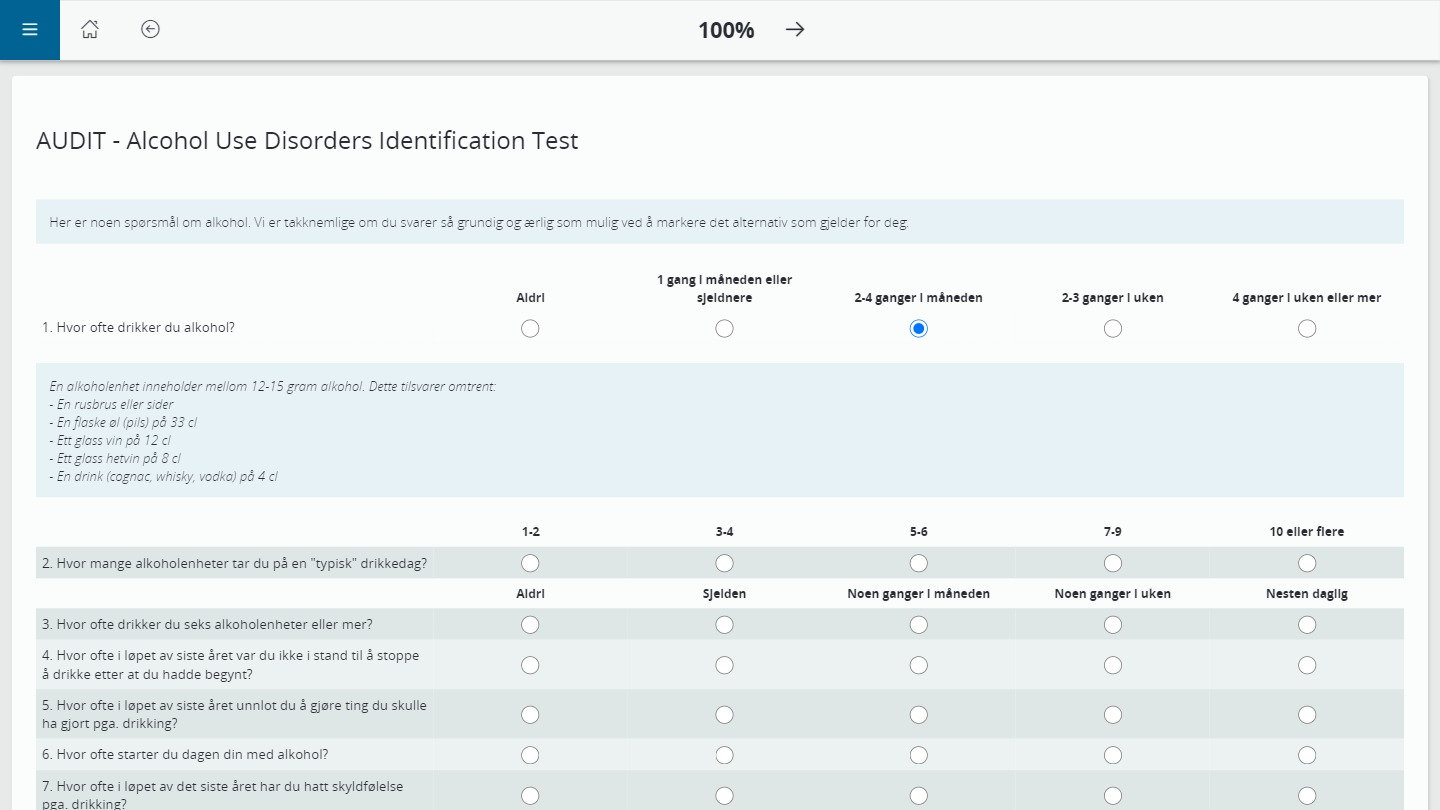
Task: Select '1-2' units for question 2
Action: 530,563
